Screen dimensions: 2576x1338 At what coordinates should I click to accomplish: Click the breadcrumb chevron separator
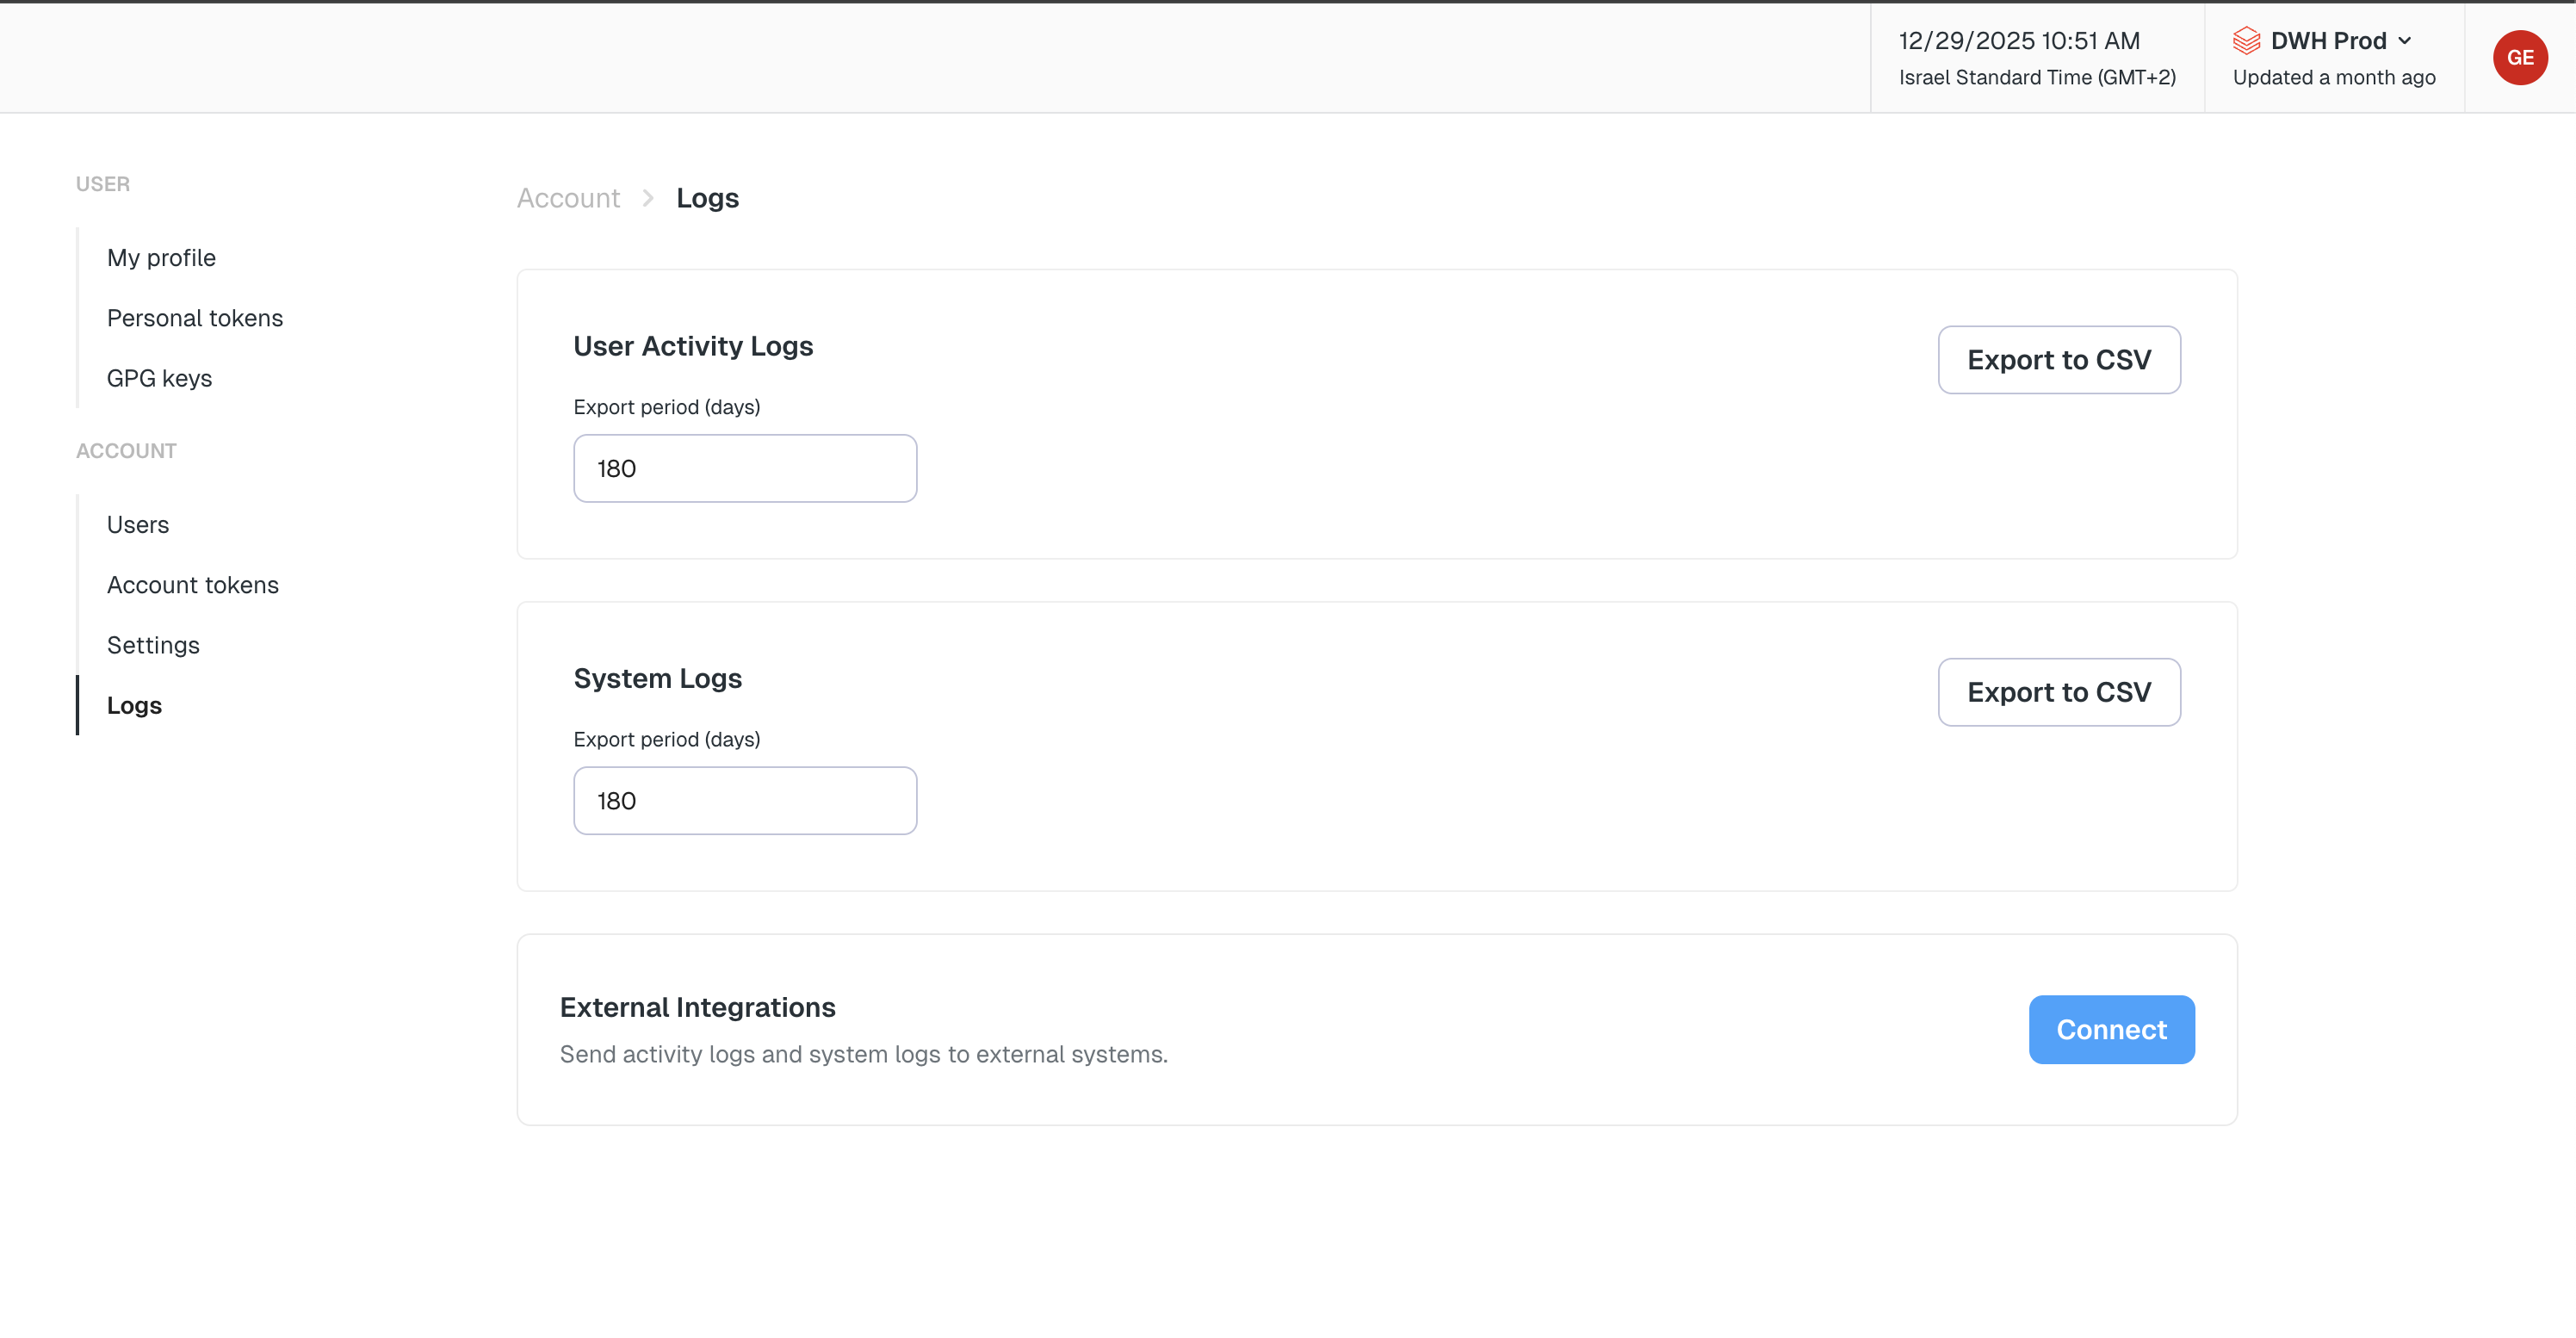pyautogui.click(x=648, y=198)
